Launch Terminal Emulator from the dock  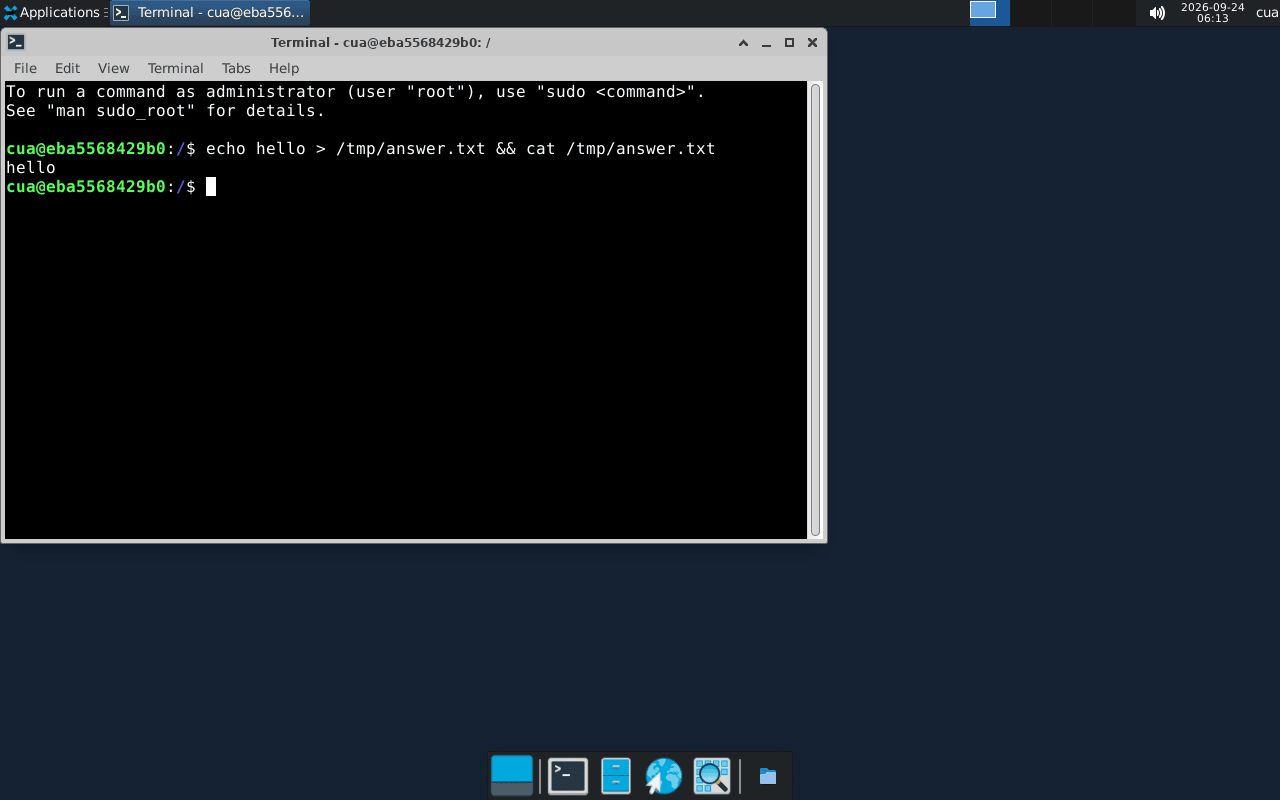click(x=568, y=775)
